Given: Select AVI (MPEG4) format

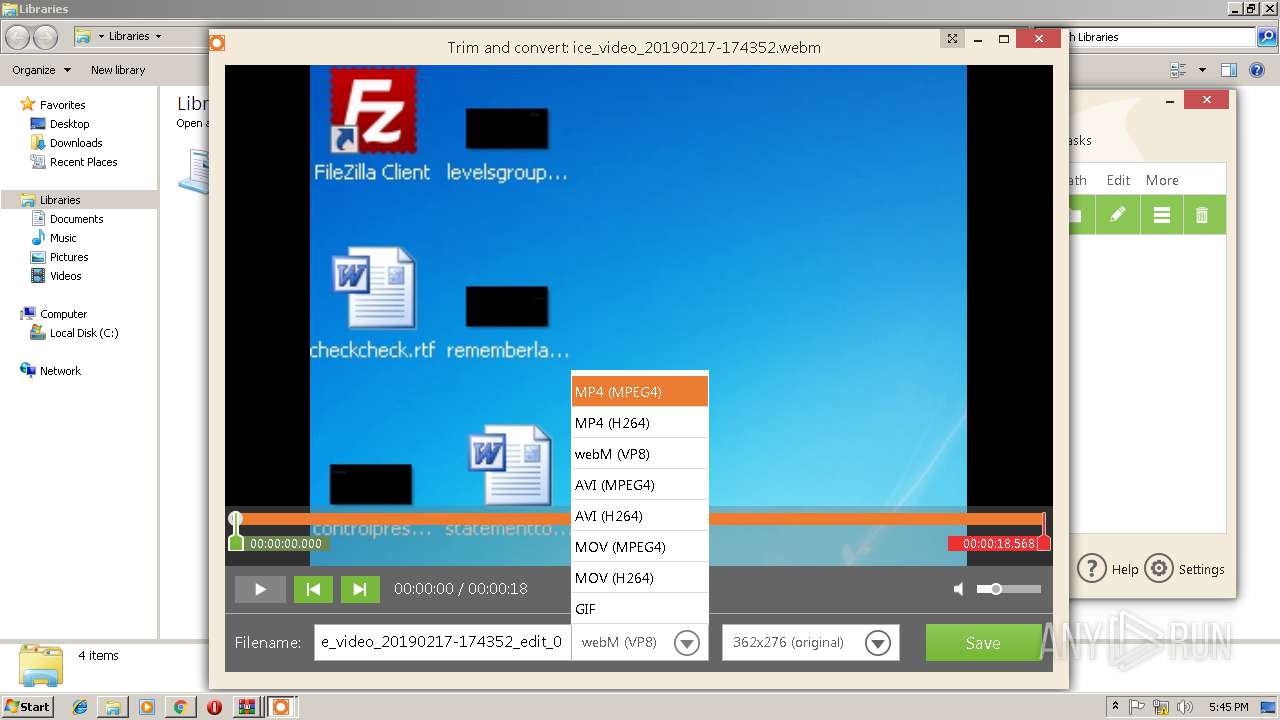Looking at the screenshot, I should point(640,485).
